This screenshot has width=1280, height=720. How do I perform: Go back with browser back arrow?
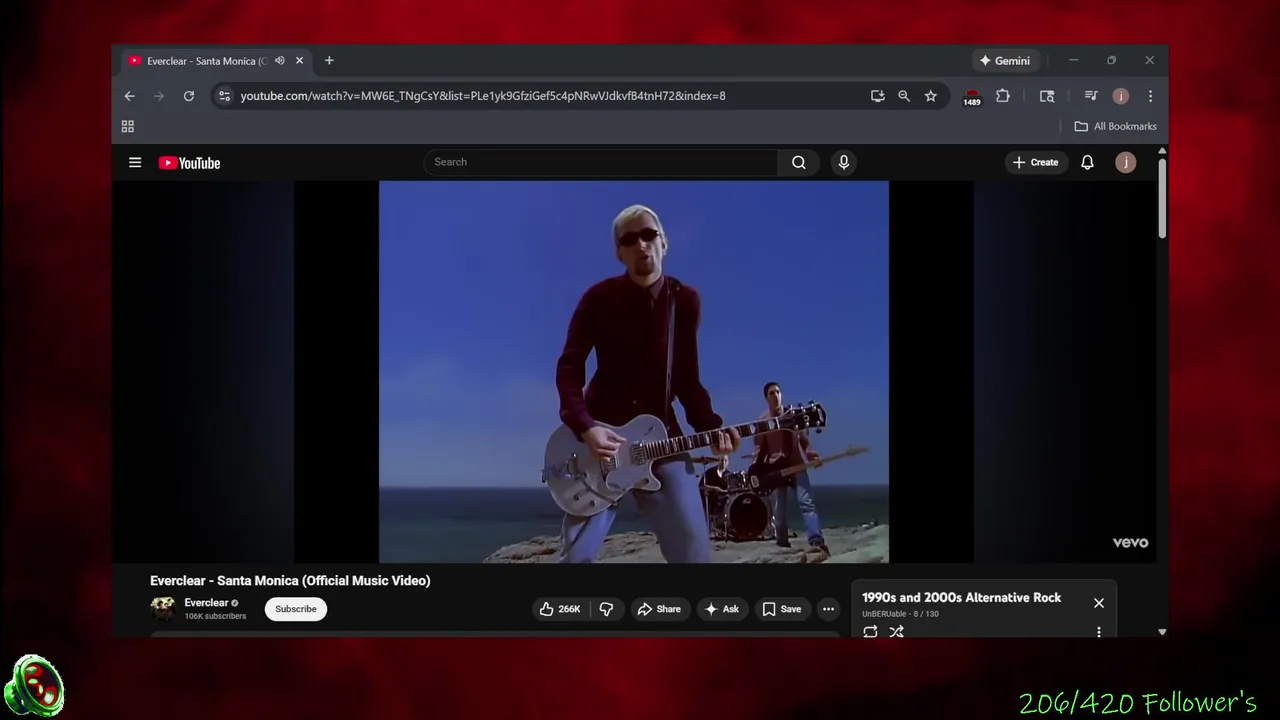pos(129,96)
